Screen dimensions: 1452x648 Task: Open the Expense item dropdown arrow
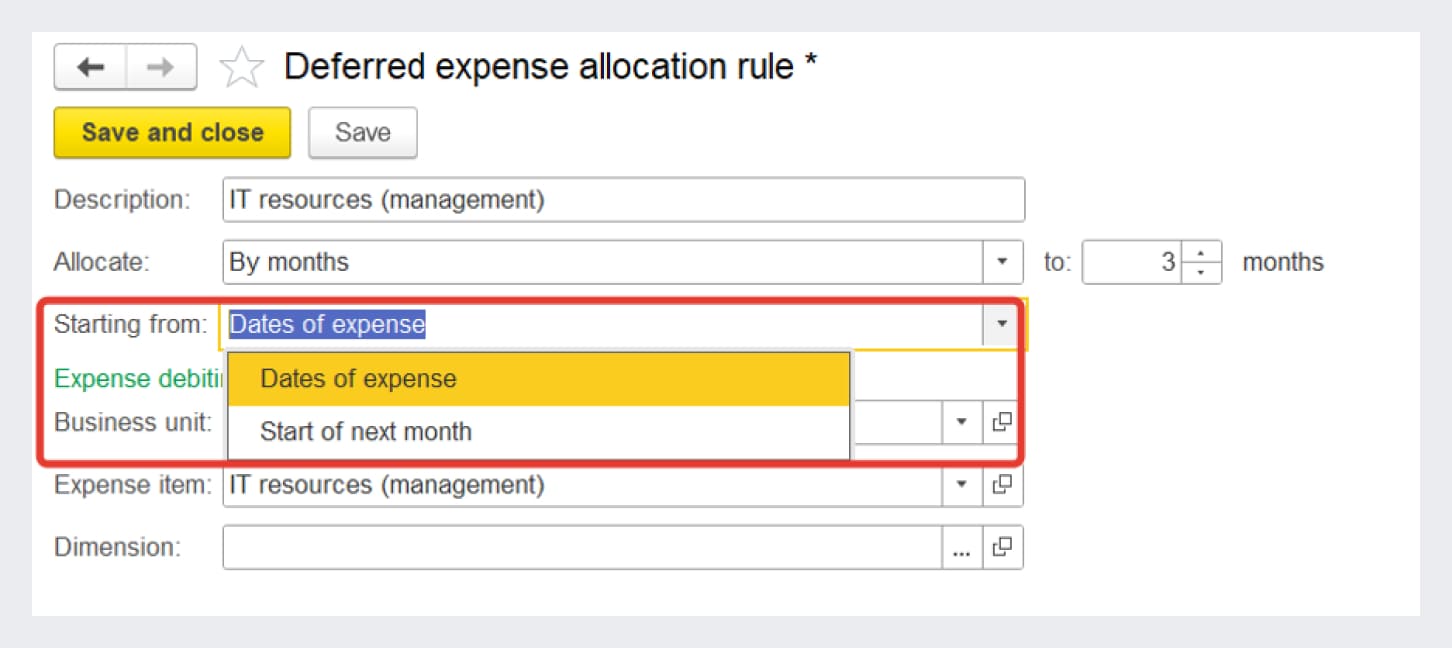962,485
